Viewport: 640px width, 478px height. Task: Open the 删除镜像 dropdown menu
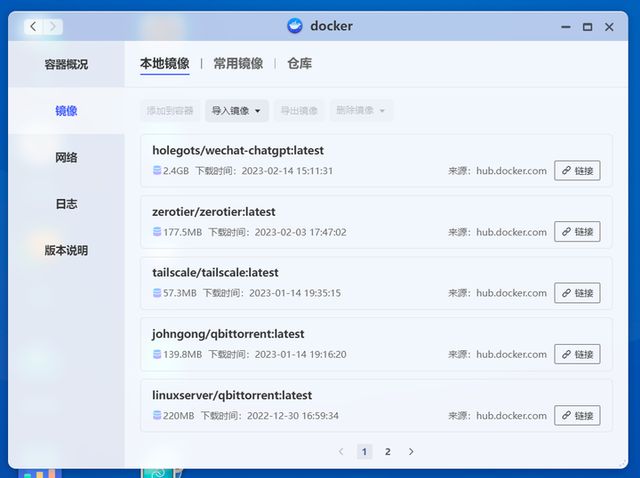tap(361, 111)
